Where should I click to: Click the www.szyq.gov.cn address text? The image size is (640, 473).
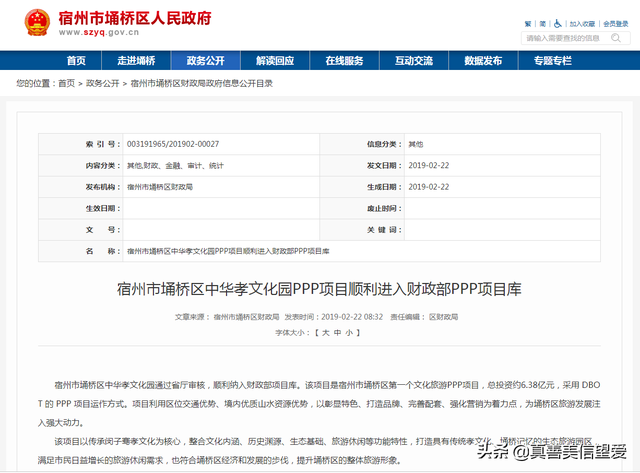pyautogui.click(x=99, y=32)
